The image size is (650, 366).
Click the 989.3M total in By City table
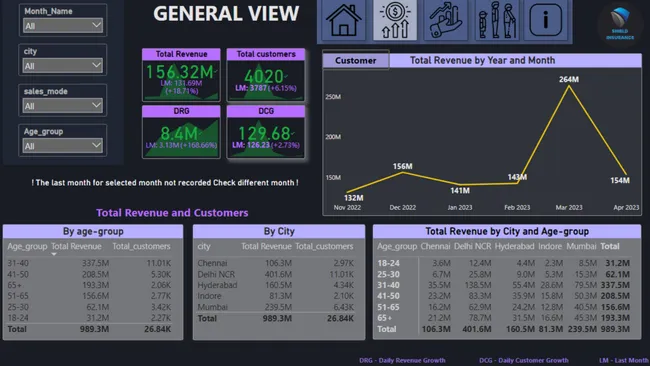coord(277,318)
